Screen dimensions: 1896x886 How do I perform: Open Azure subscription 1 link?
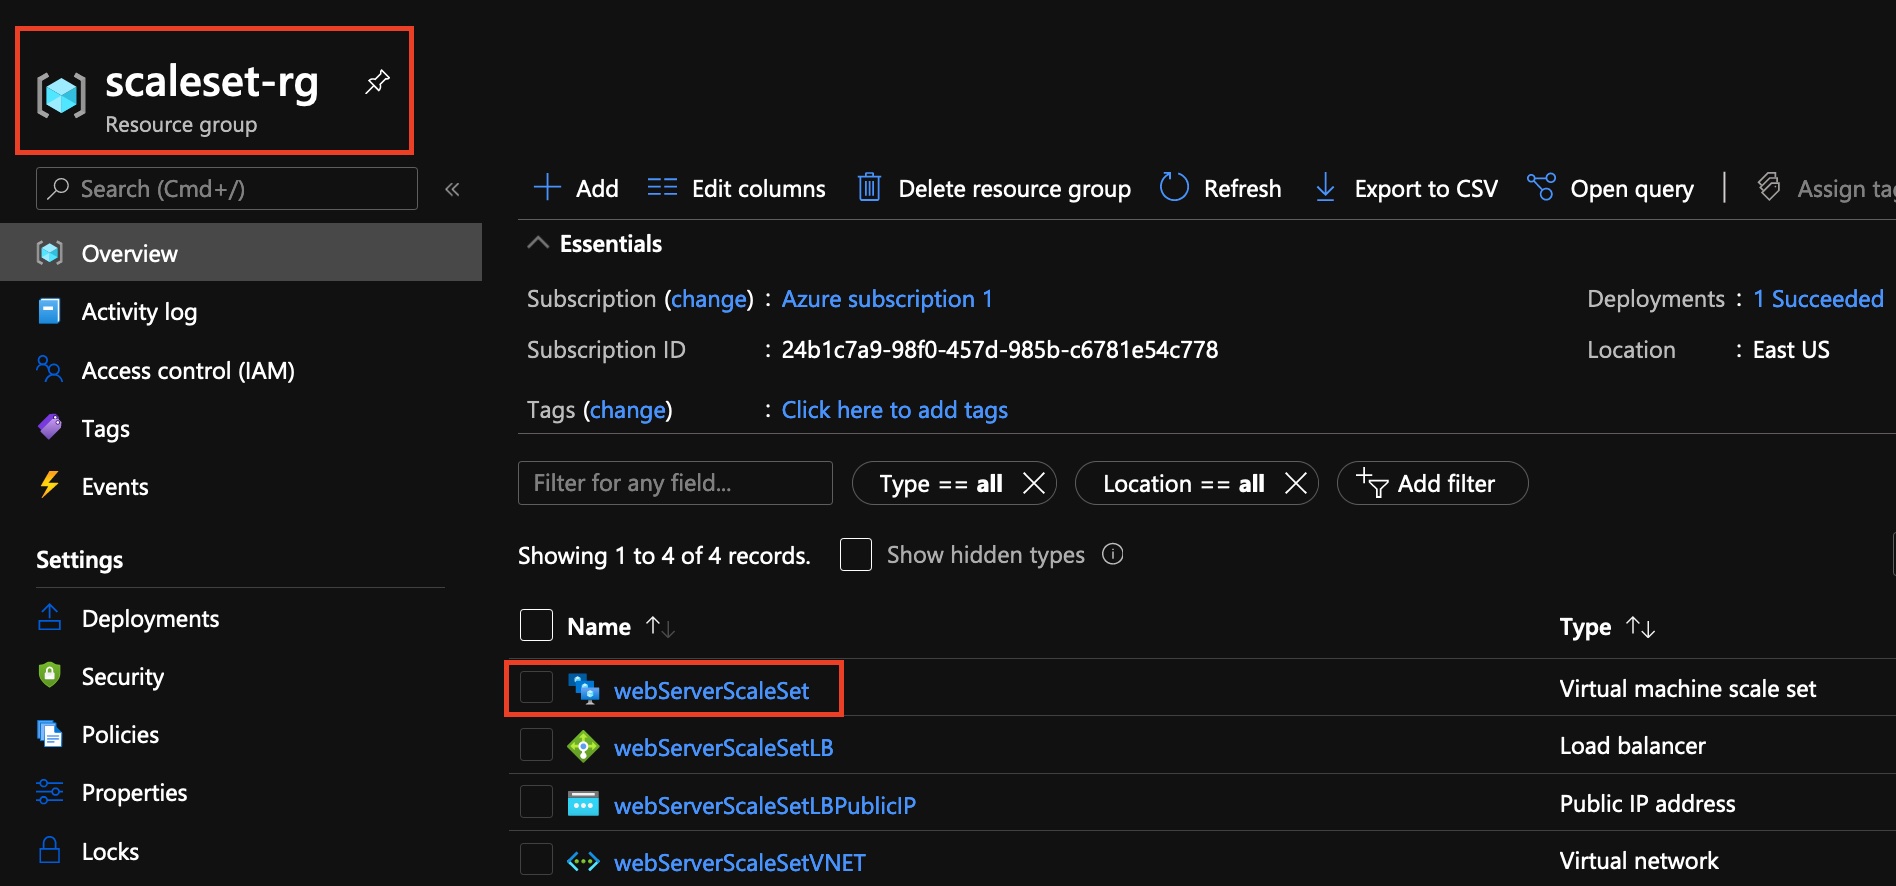tap(887, 299)
